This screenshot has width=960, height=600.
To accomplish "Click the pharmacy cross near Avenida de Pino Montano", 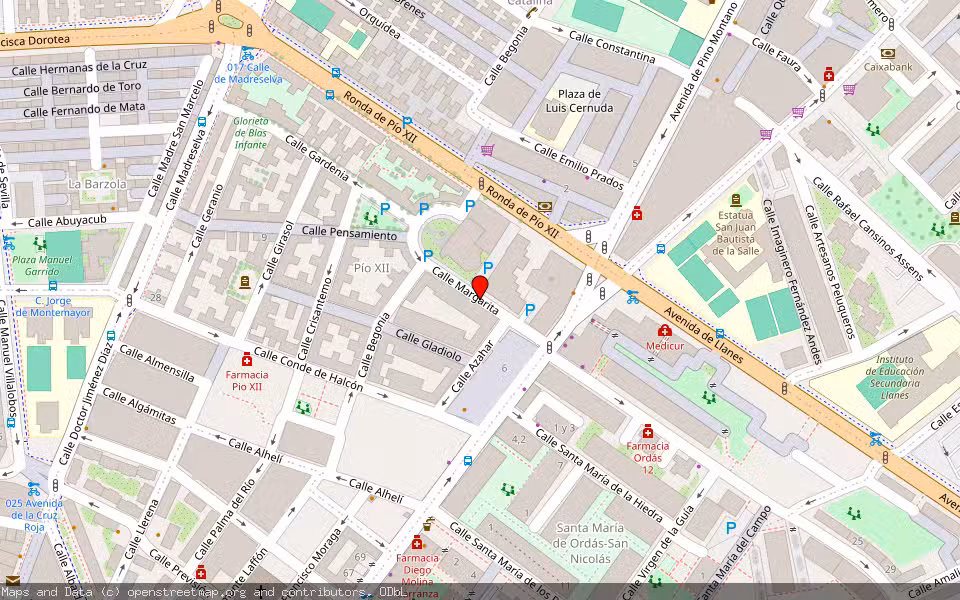I will tap(637, 213).
